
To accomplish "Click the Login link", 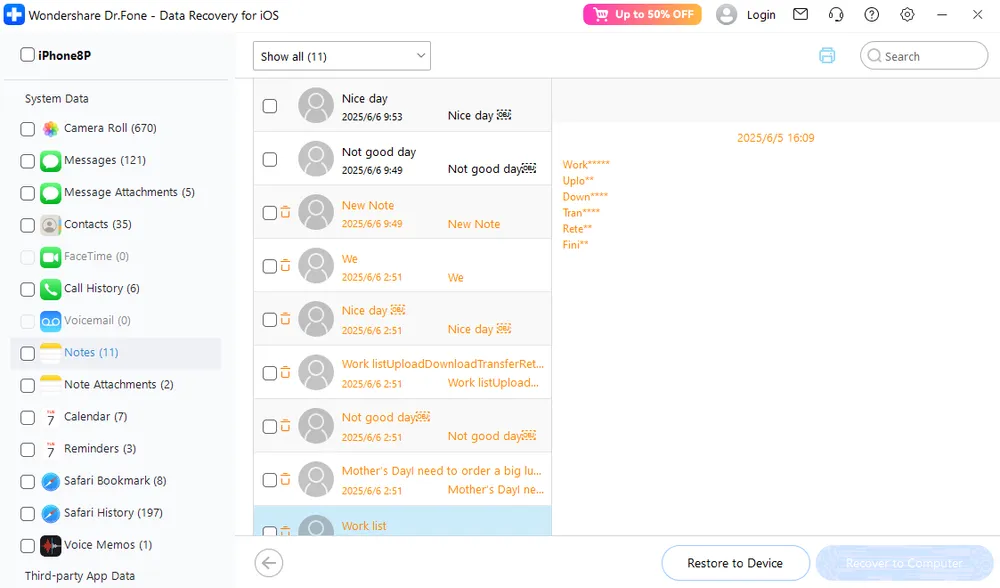I will click(x=760, y=15).
